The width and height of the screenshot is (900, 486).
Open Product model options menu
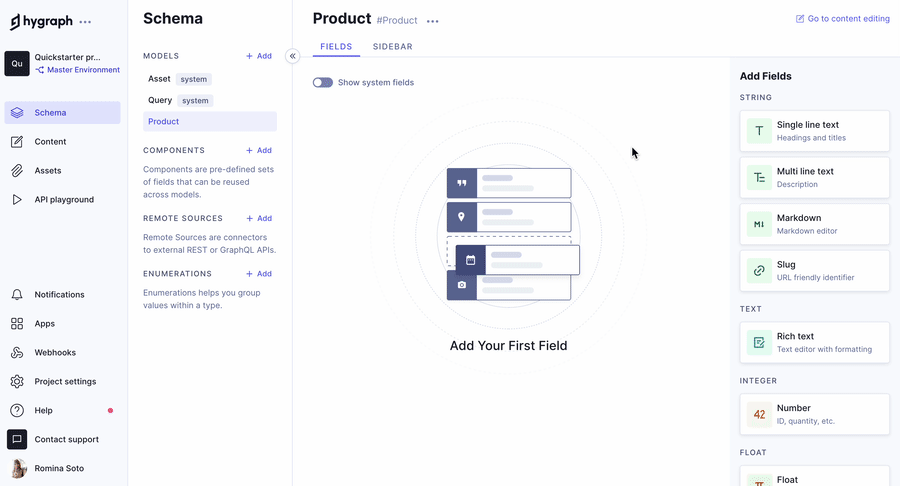coord(432,21)
